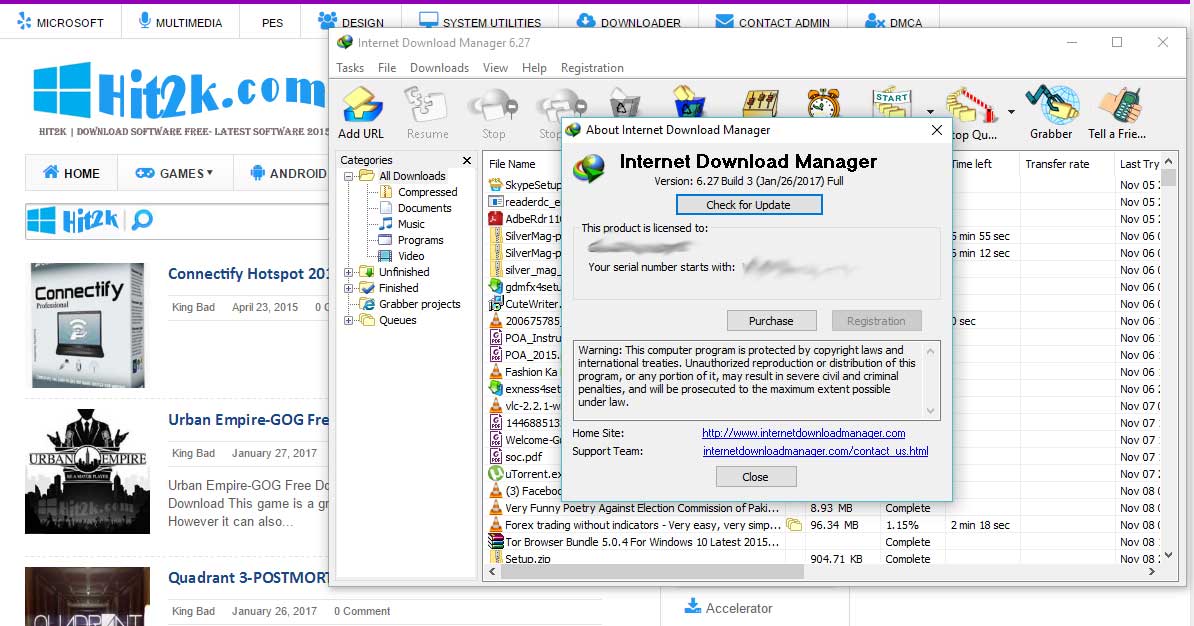1194x626 pixels.
Task: Close the Categories panel with its X
Action: click(x=467, y=160)
